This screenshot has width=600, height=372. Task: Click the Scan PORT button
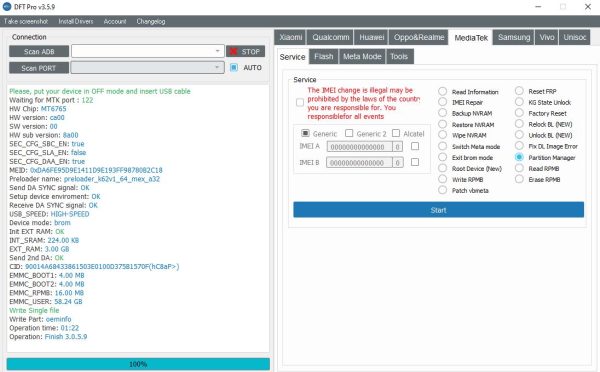coord(39,68)
